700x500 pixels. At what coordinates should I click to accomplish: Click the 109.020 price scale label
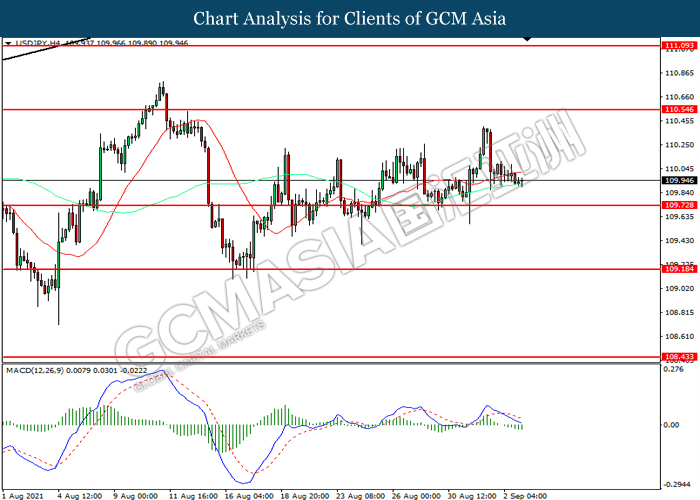(679, 289)
